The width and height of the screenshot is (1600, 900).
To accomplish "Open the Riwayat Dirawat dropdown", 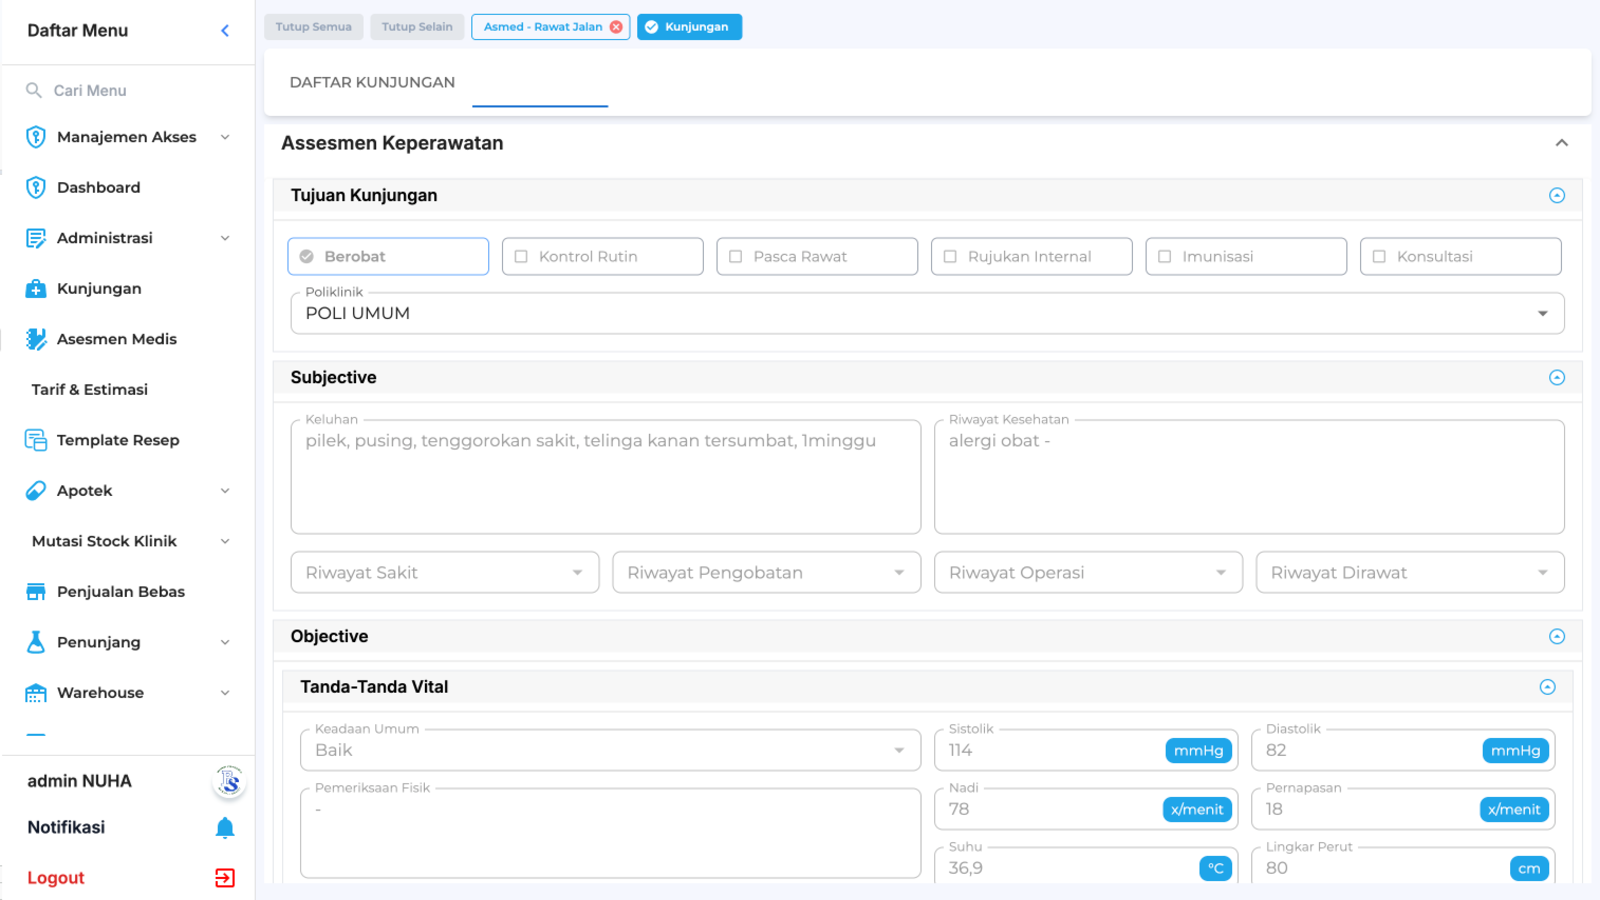I will click(1410, 572).
